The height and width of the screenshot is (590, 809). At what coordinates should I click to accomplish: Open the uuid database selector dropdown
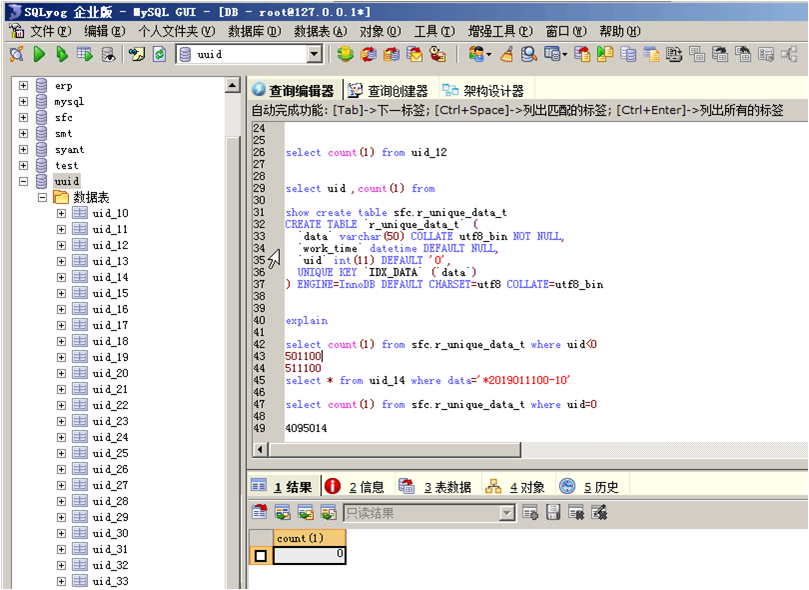coord(314,54)
